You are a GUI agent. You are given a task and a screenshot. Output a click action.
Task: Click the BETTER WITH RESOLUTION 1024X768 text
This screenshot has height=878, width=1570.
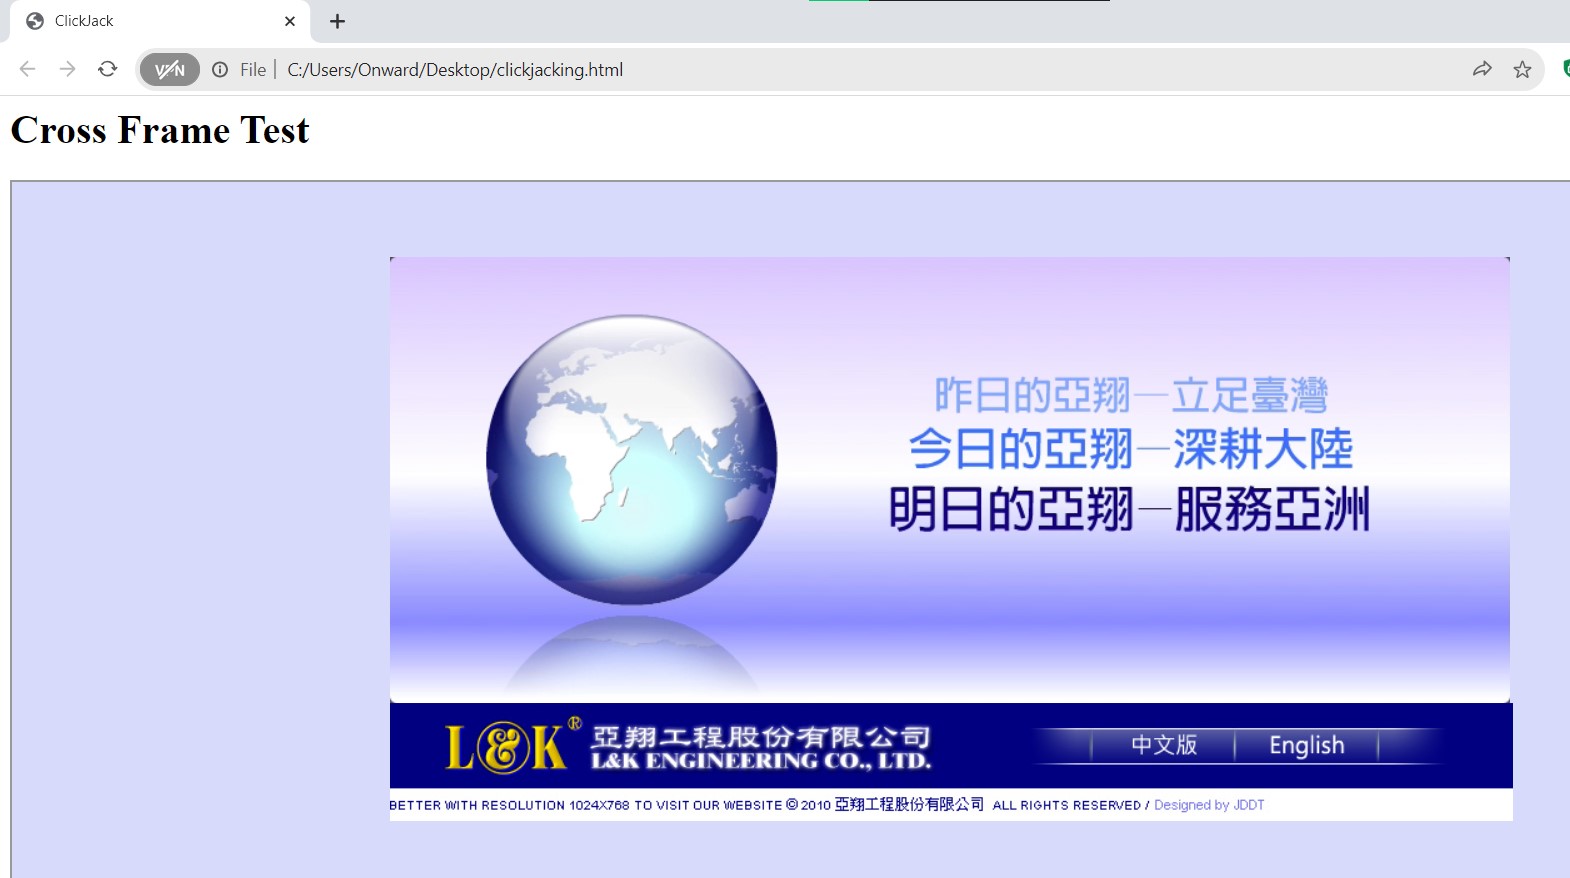click(x=511, y=805)
